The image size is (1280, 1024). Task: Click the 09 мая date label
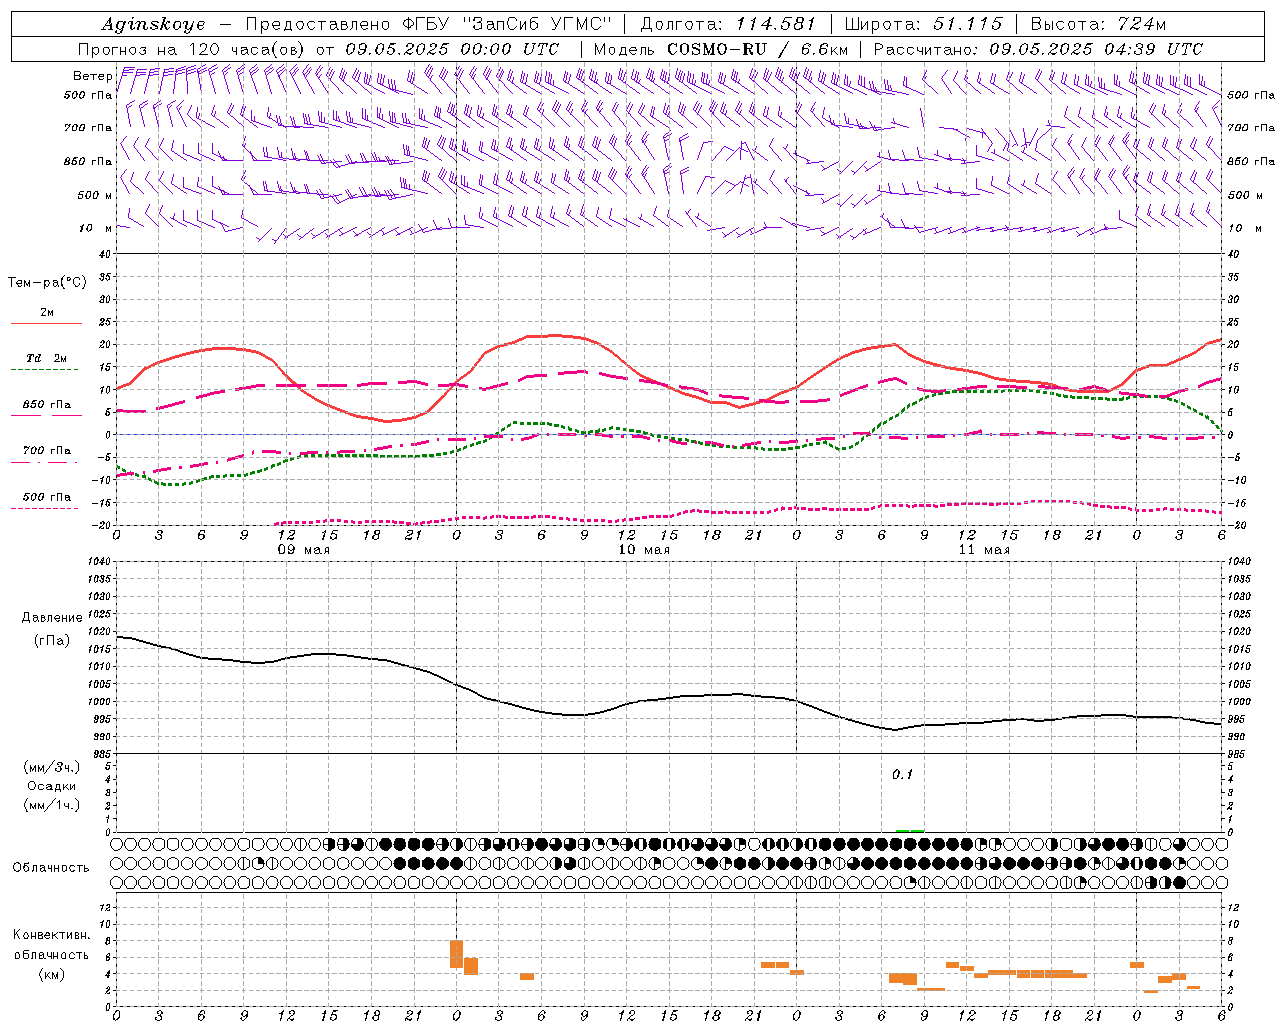(x=304, y=550)
